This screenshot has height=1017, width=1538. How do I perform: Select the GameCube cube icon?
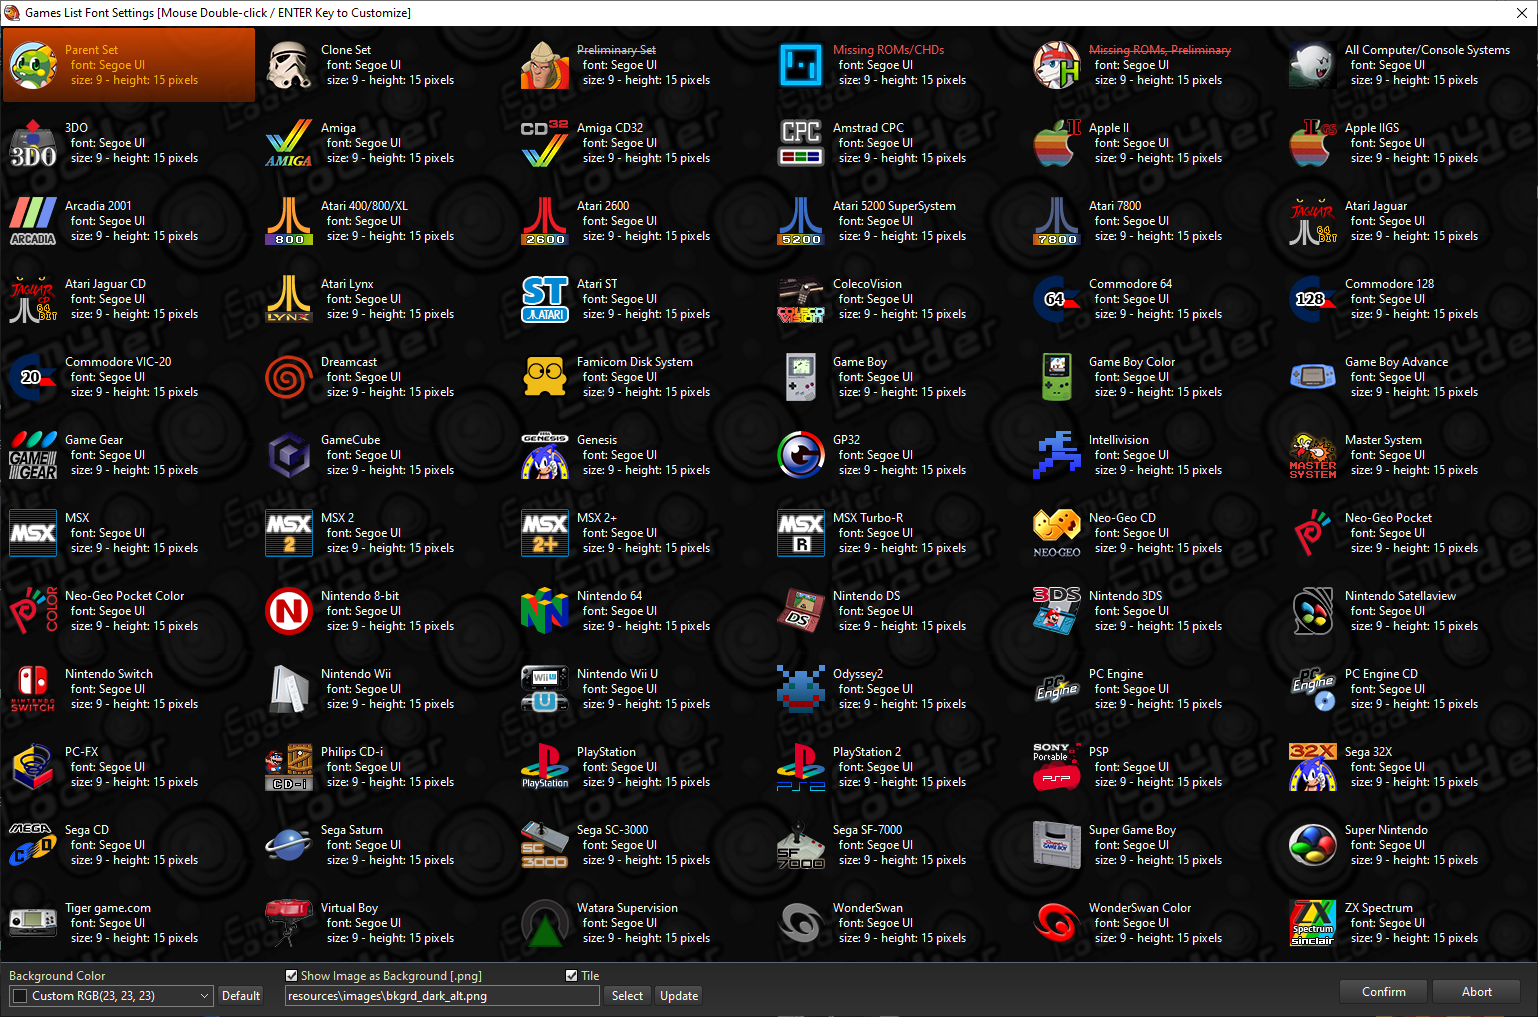pyautogui.click(x=289, y=455)
